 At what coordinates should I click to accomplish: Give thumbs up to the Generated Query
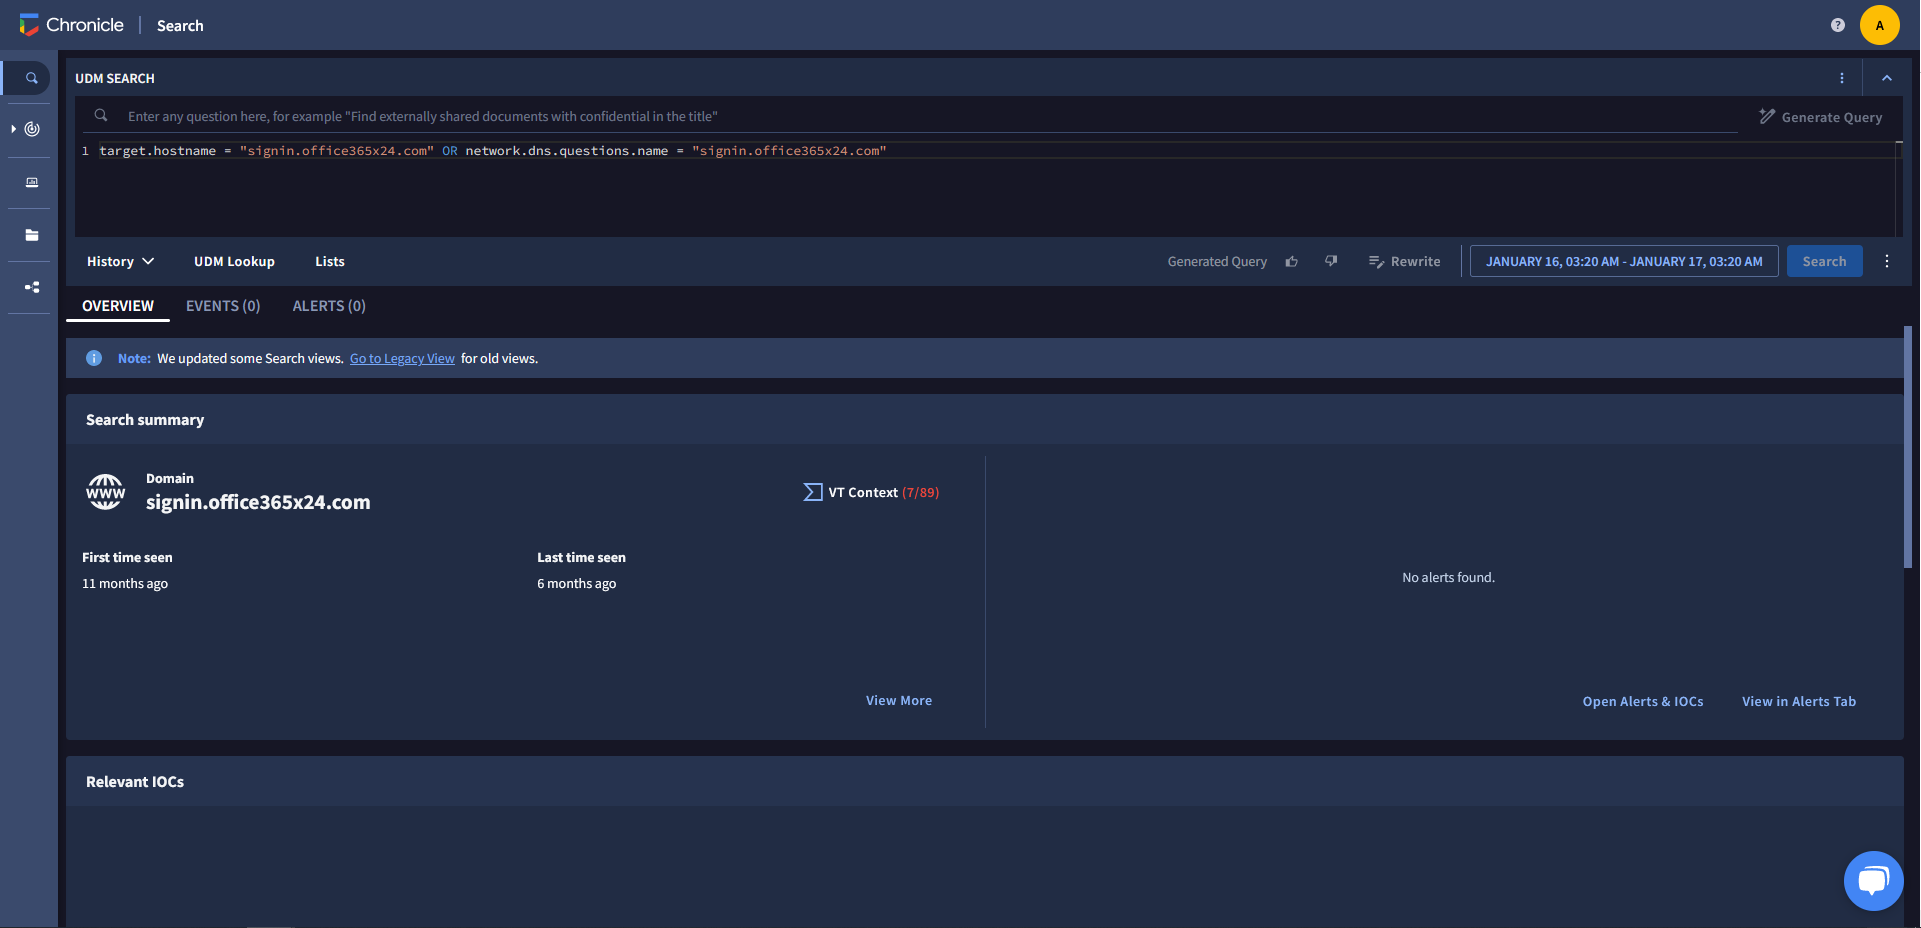point(1292,261)
